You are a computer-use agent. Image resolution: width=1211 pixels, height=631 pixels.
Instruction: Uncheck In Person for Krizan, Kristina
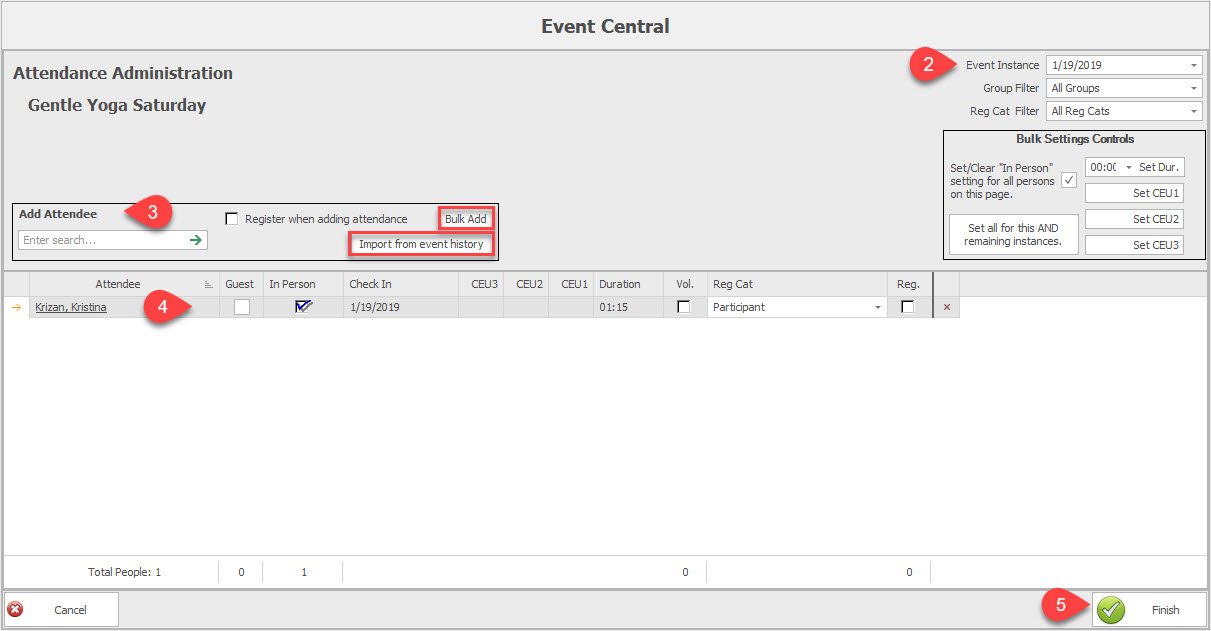(303, 308)
